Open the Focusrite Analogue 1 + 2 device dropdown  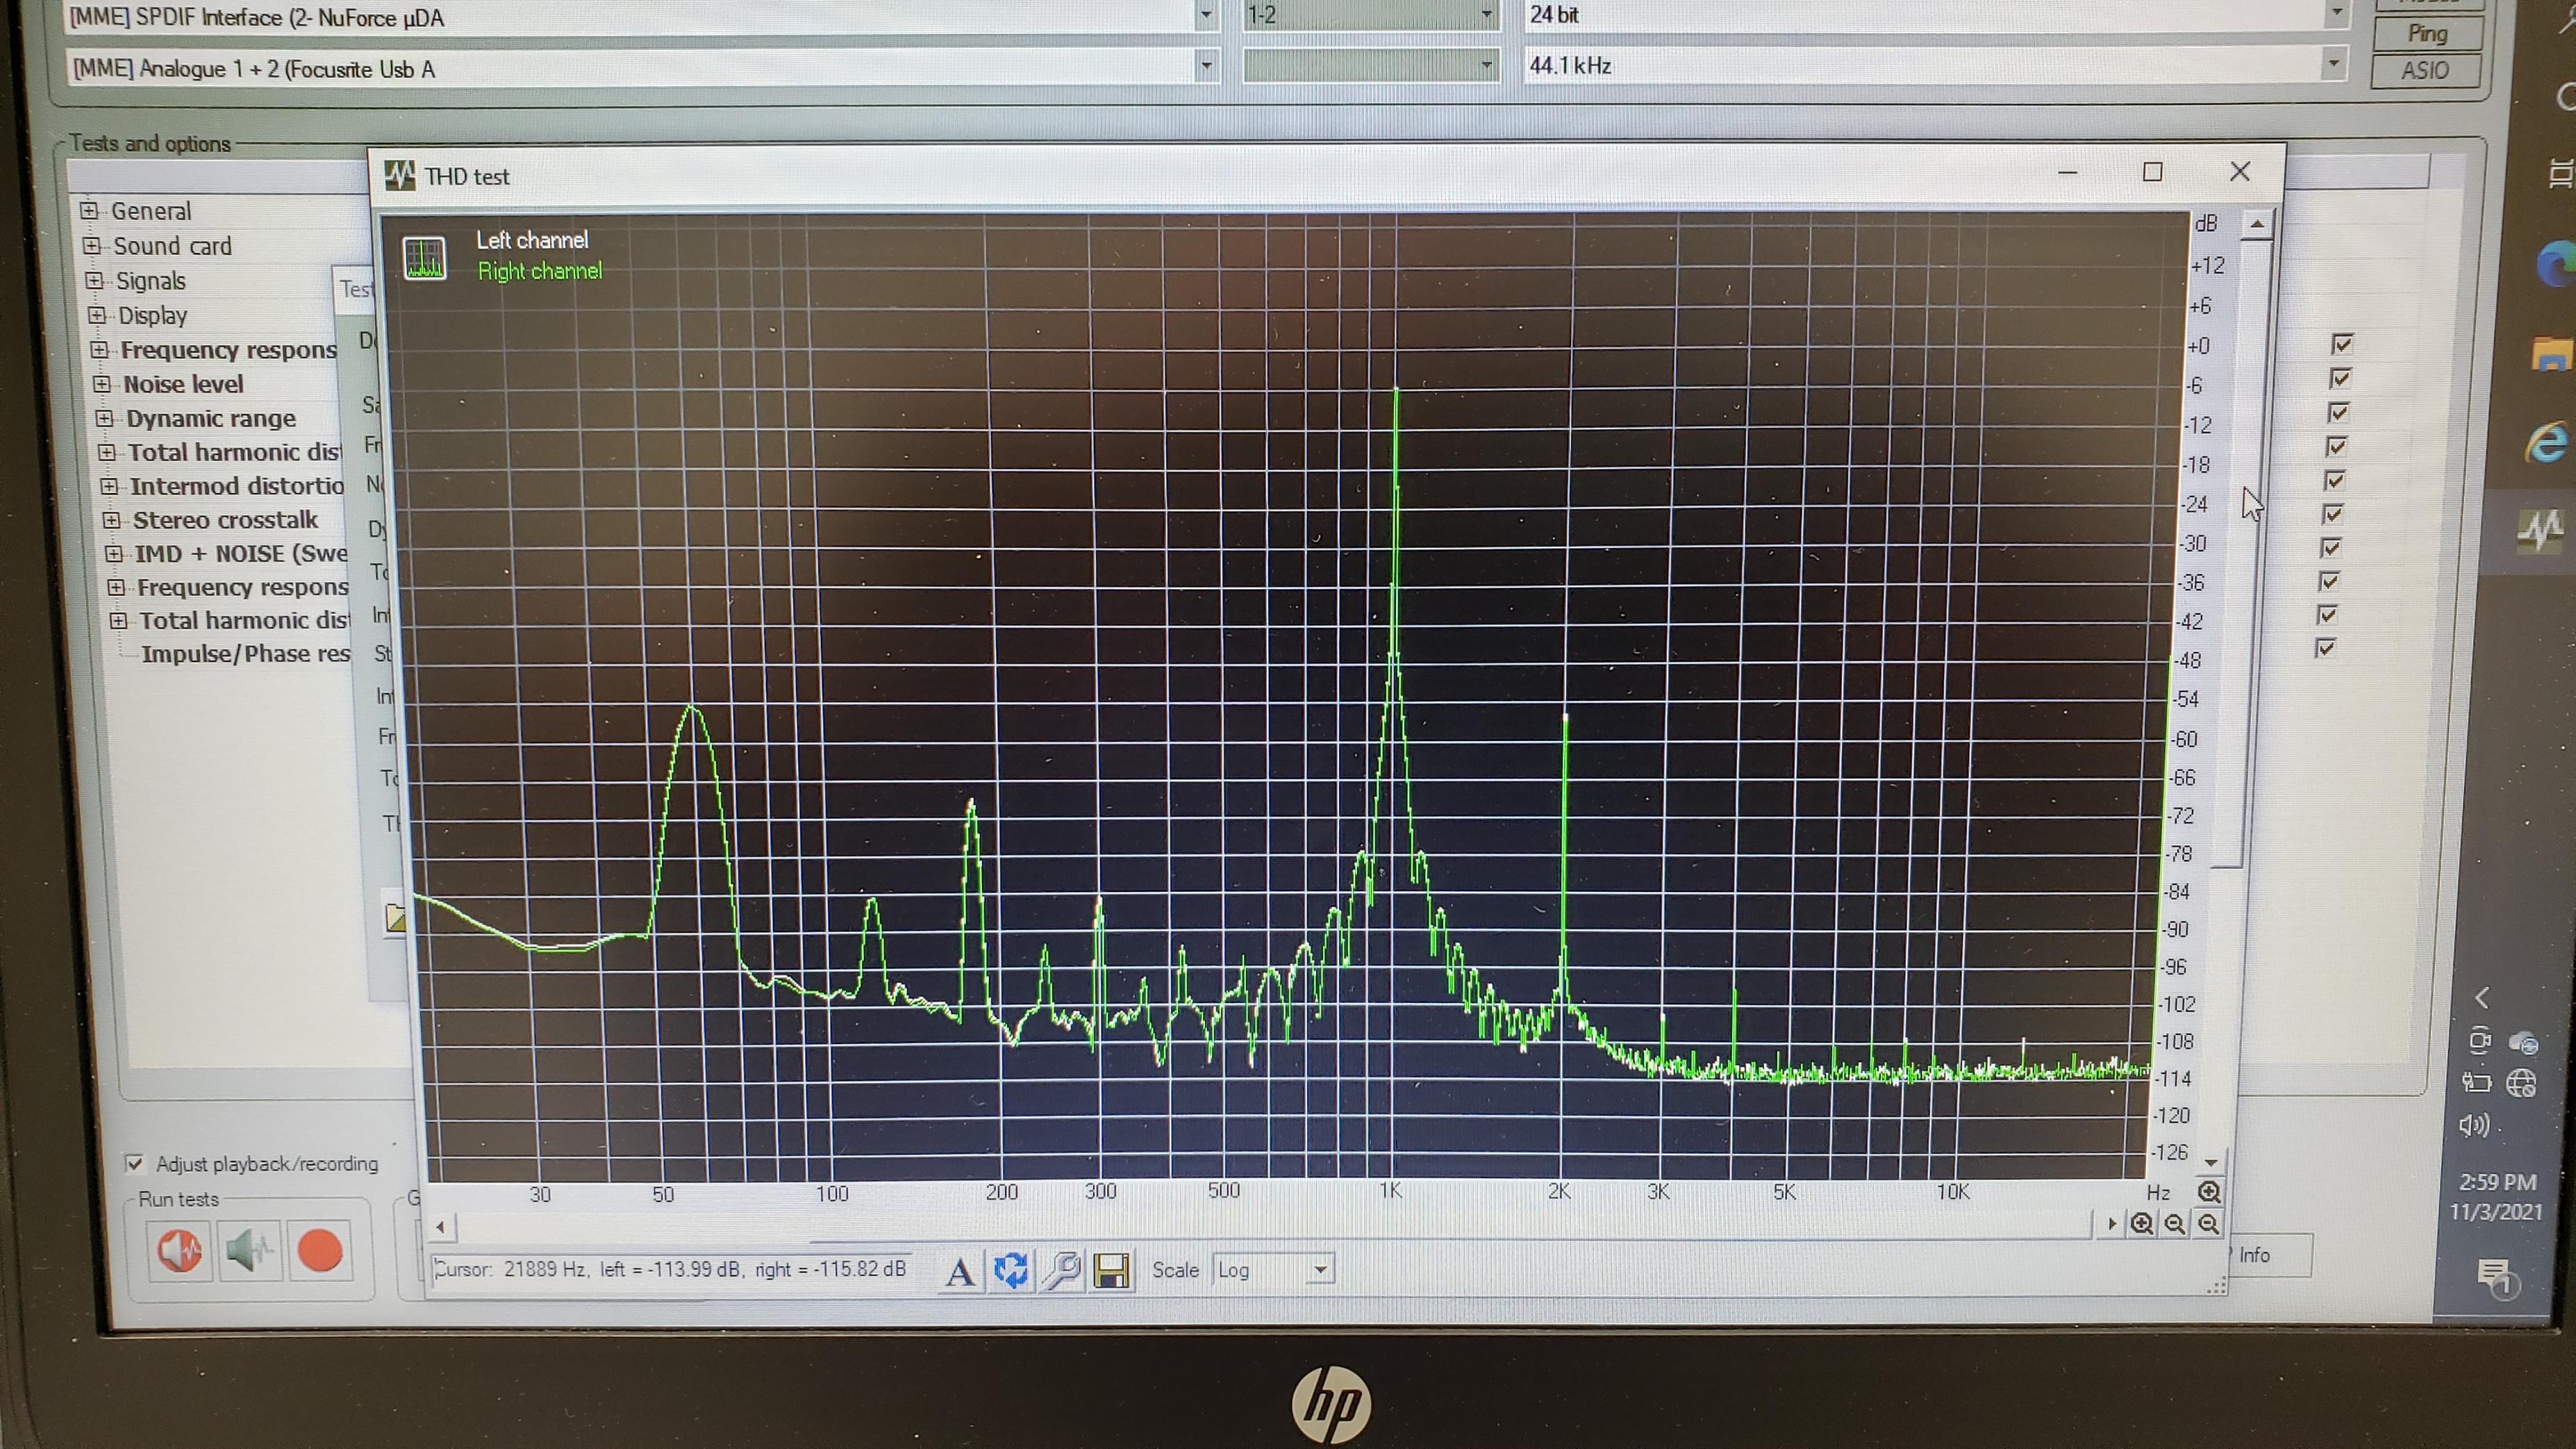coord(1206,66)
